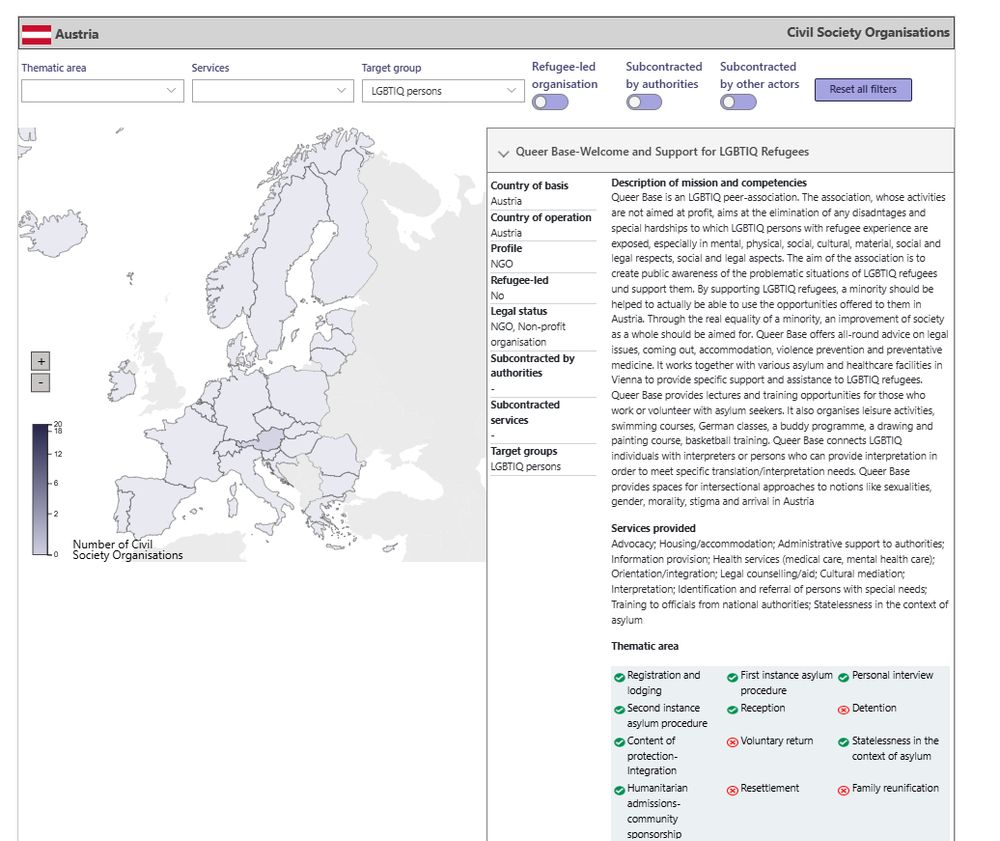Click the Country of basis label
Image resolution: width=1000 pixels, height=841 pixels.
tap(529, 186)
